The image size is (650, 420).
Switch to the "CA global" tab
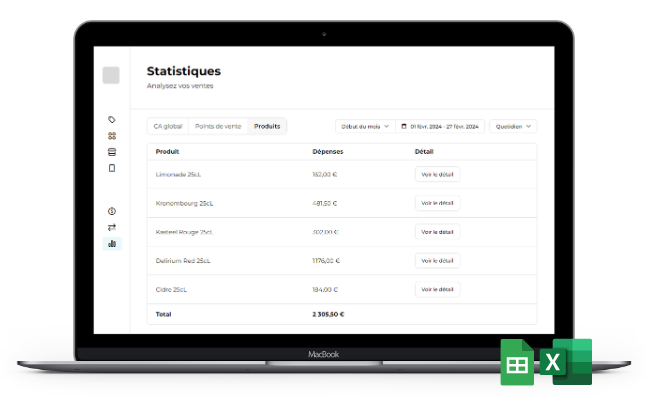click(167, 126)
